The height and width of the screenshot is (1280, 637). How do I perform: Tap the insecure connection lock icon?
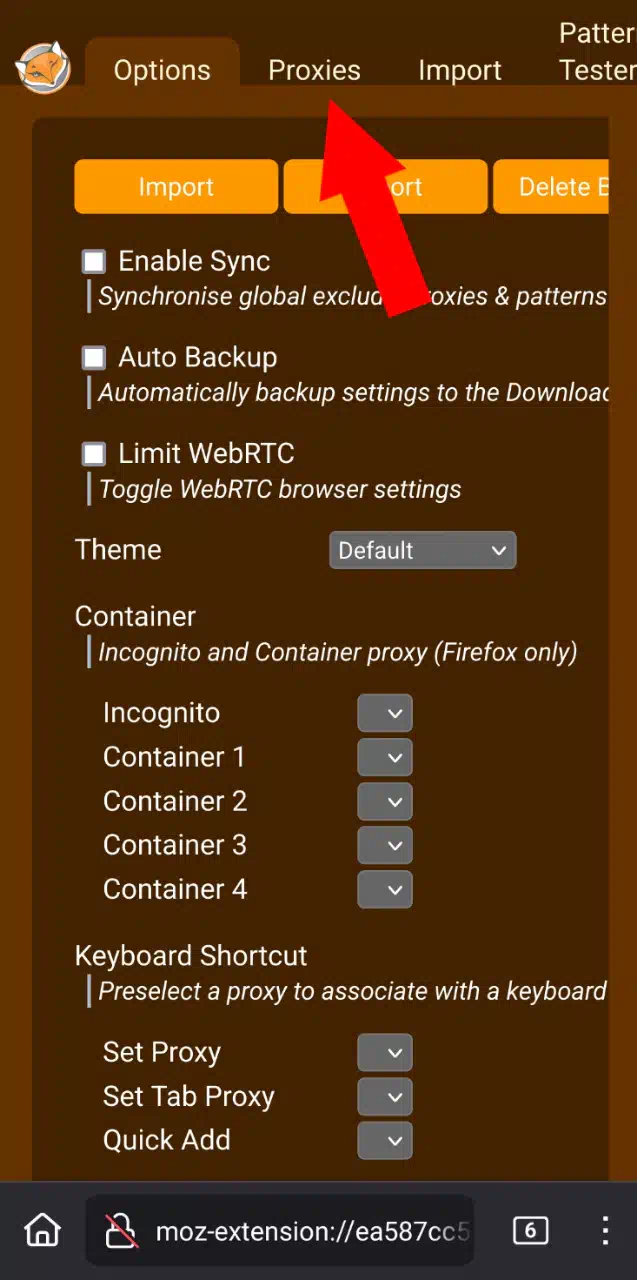pyautogui.click(x=123, y=1231)
